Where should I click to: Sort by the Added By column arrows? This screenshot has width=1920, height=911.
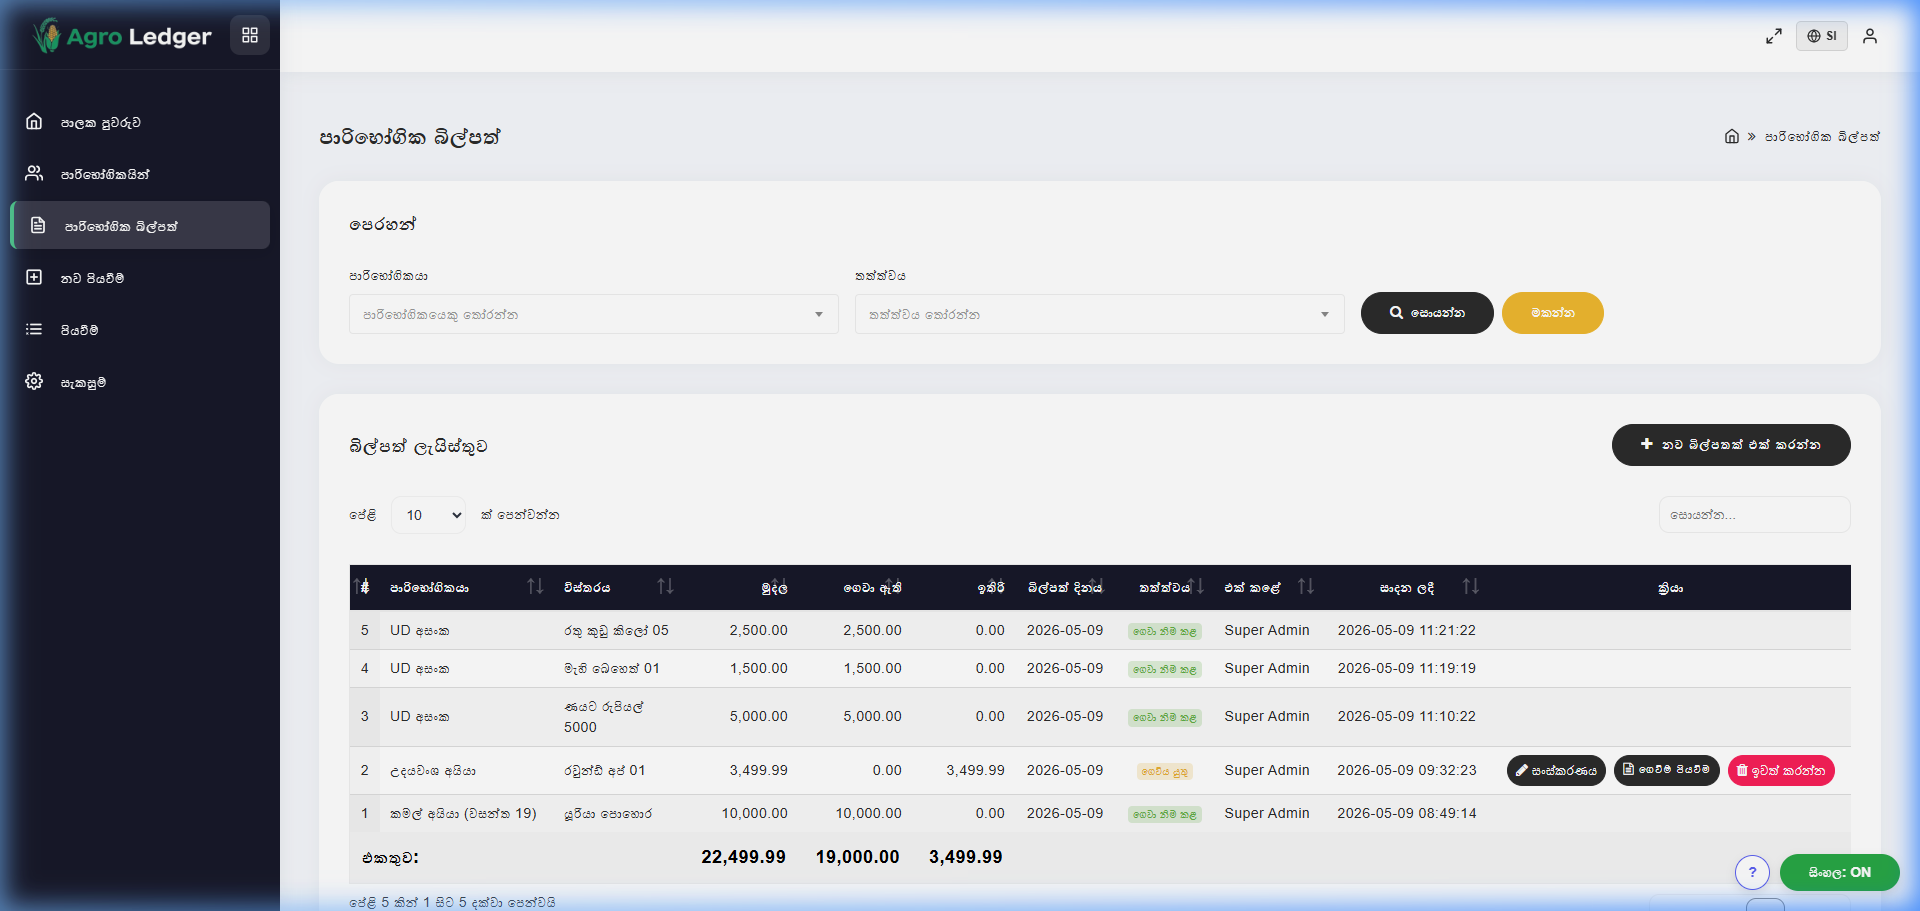(1306, 587)
